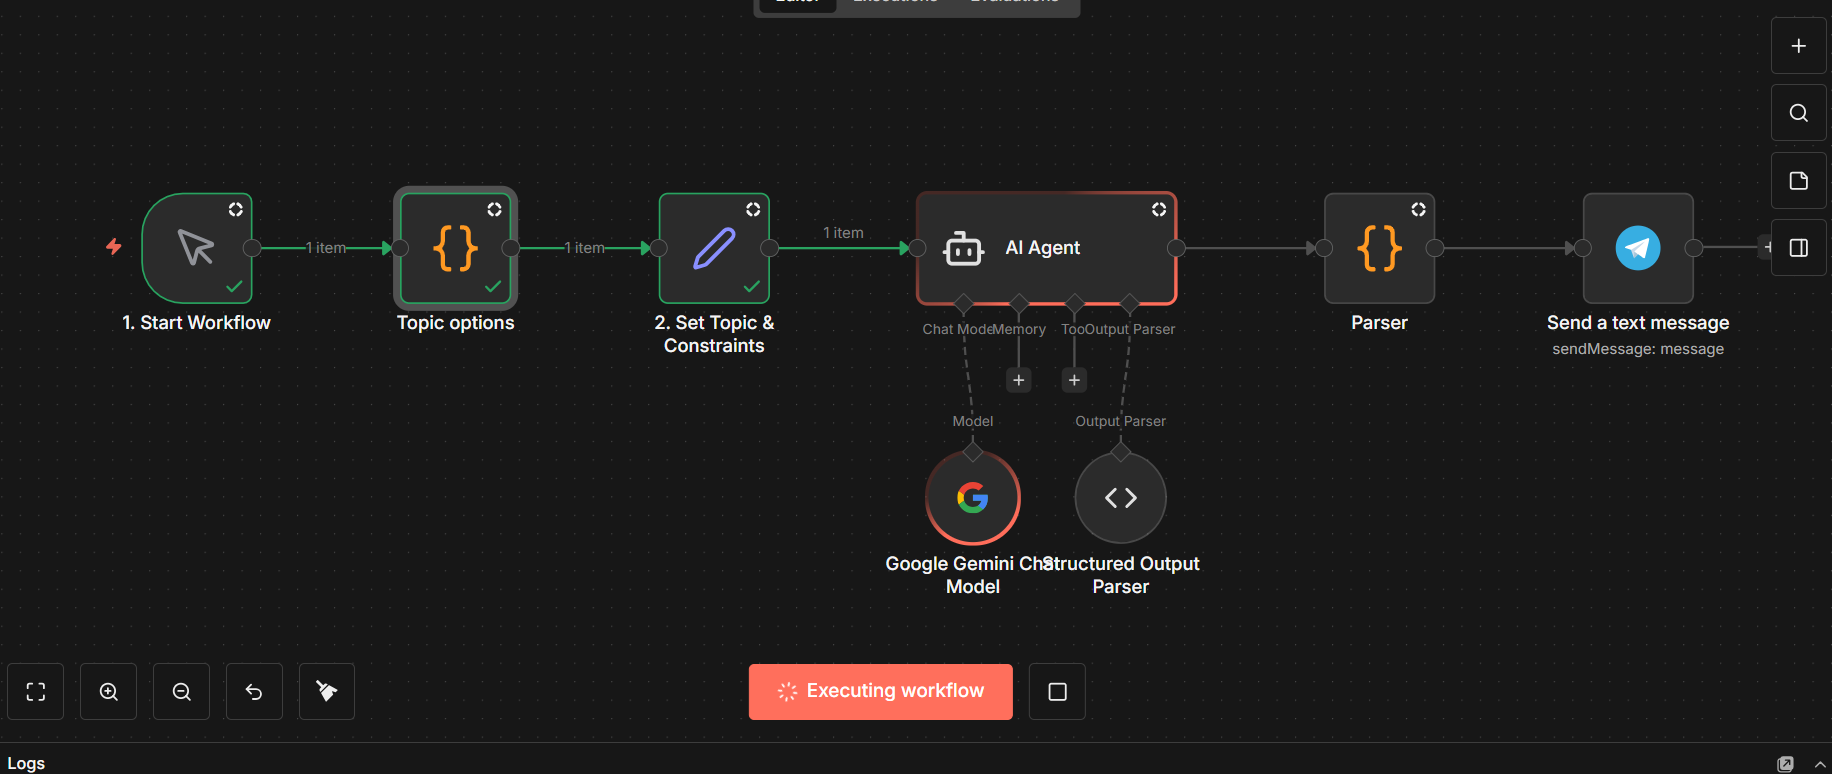Pop out the Logs panel
Viewport: 1832px width, 774px height.
pos(1785,764)
